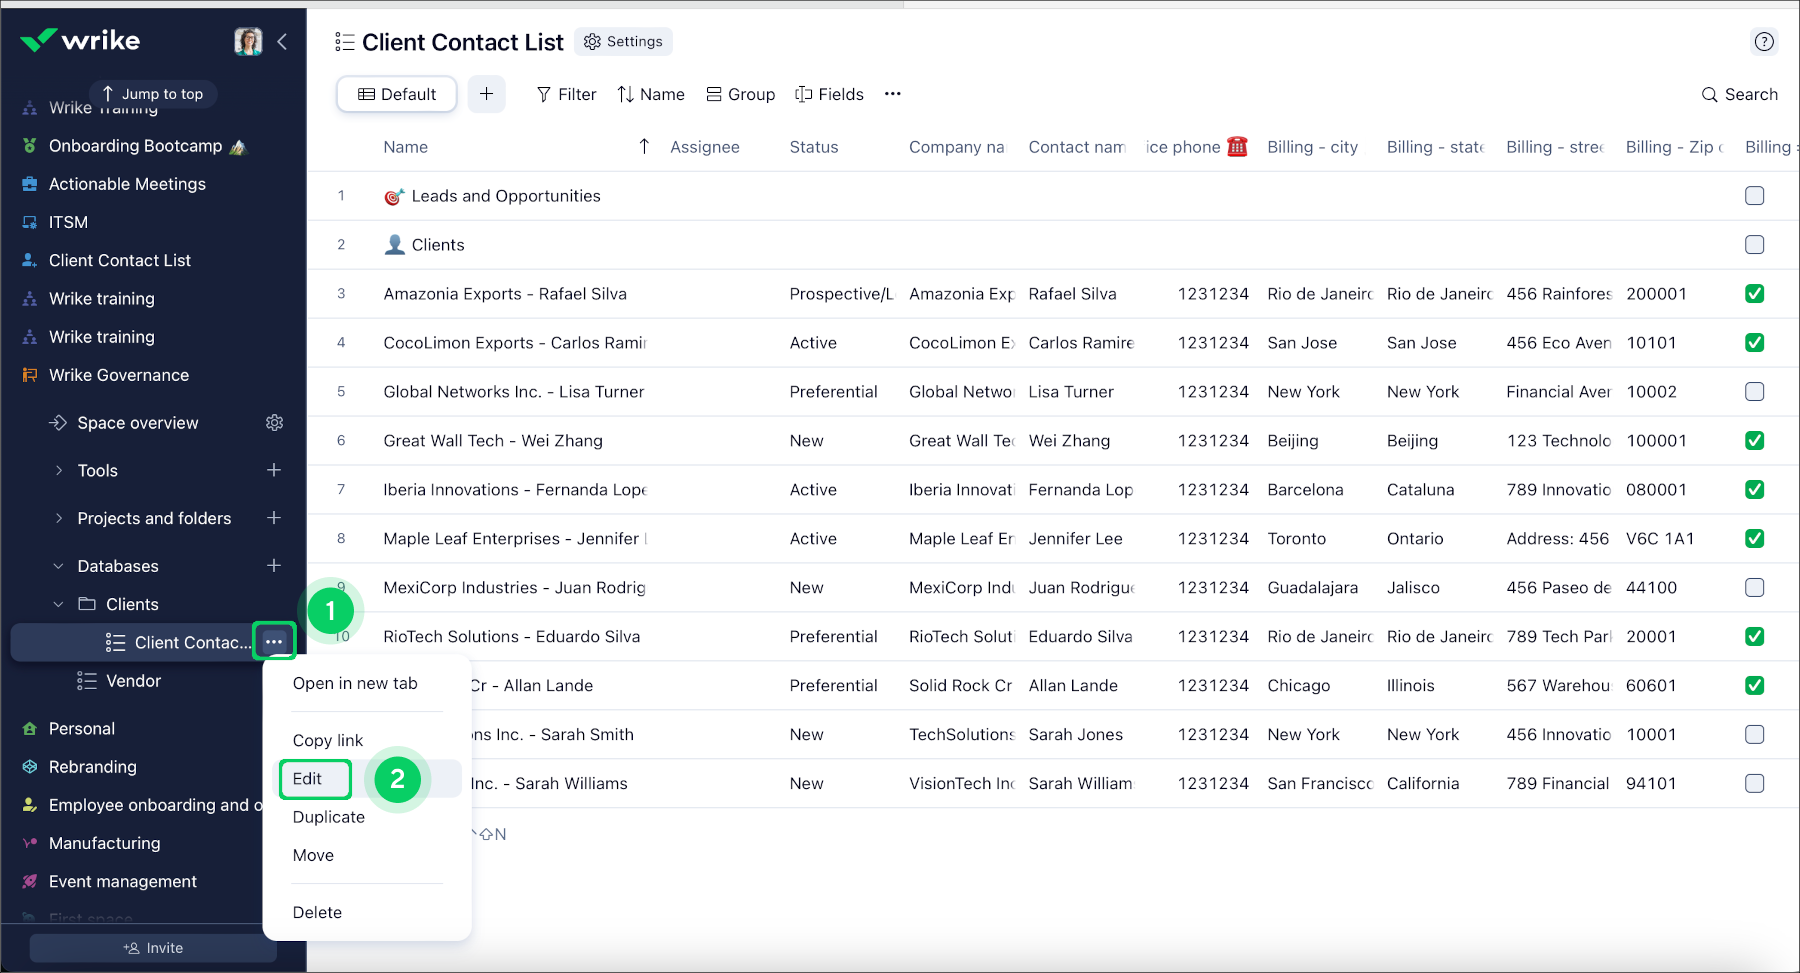1800x973 pixels.
Task: Click the plus icon next to Databases
Action: coord(274,565)
